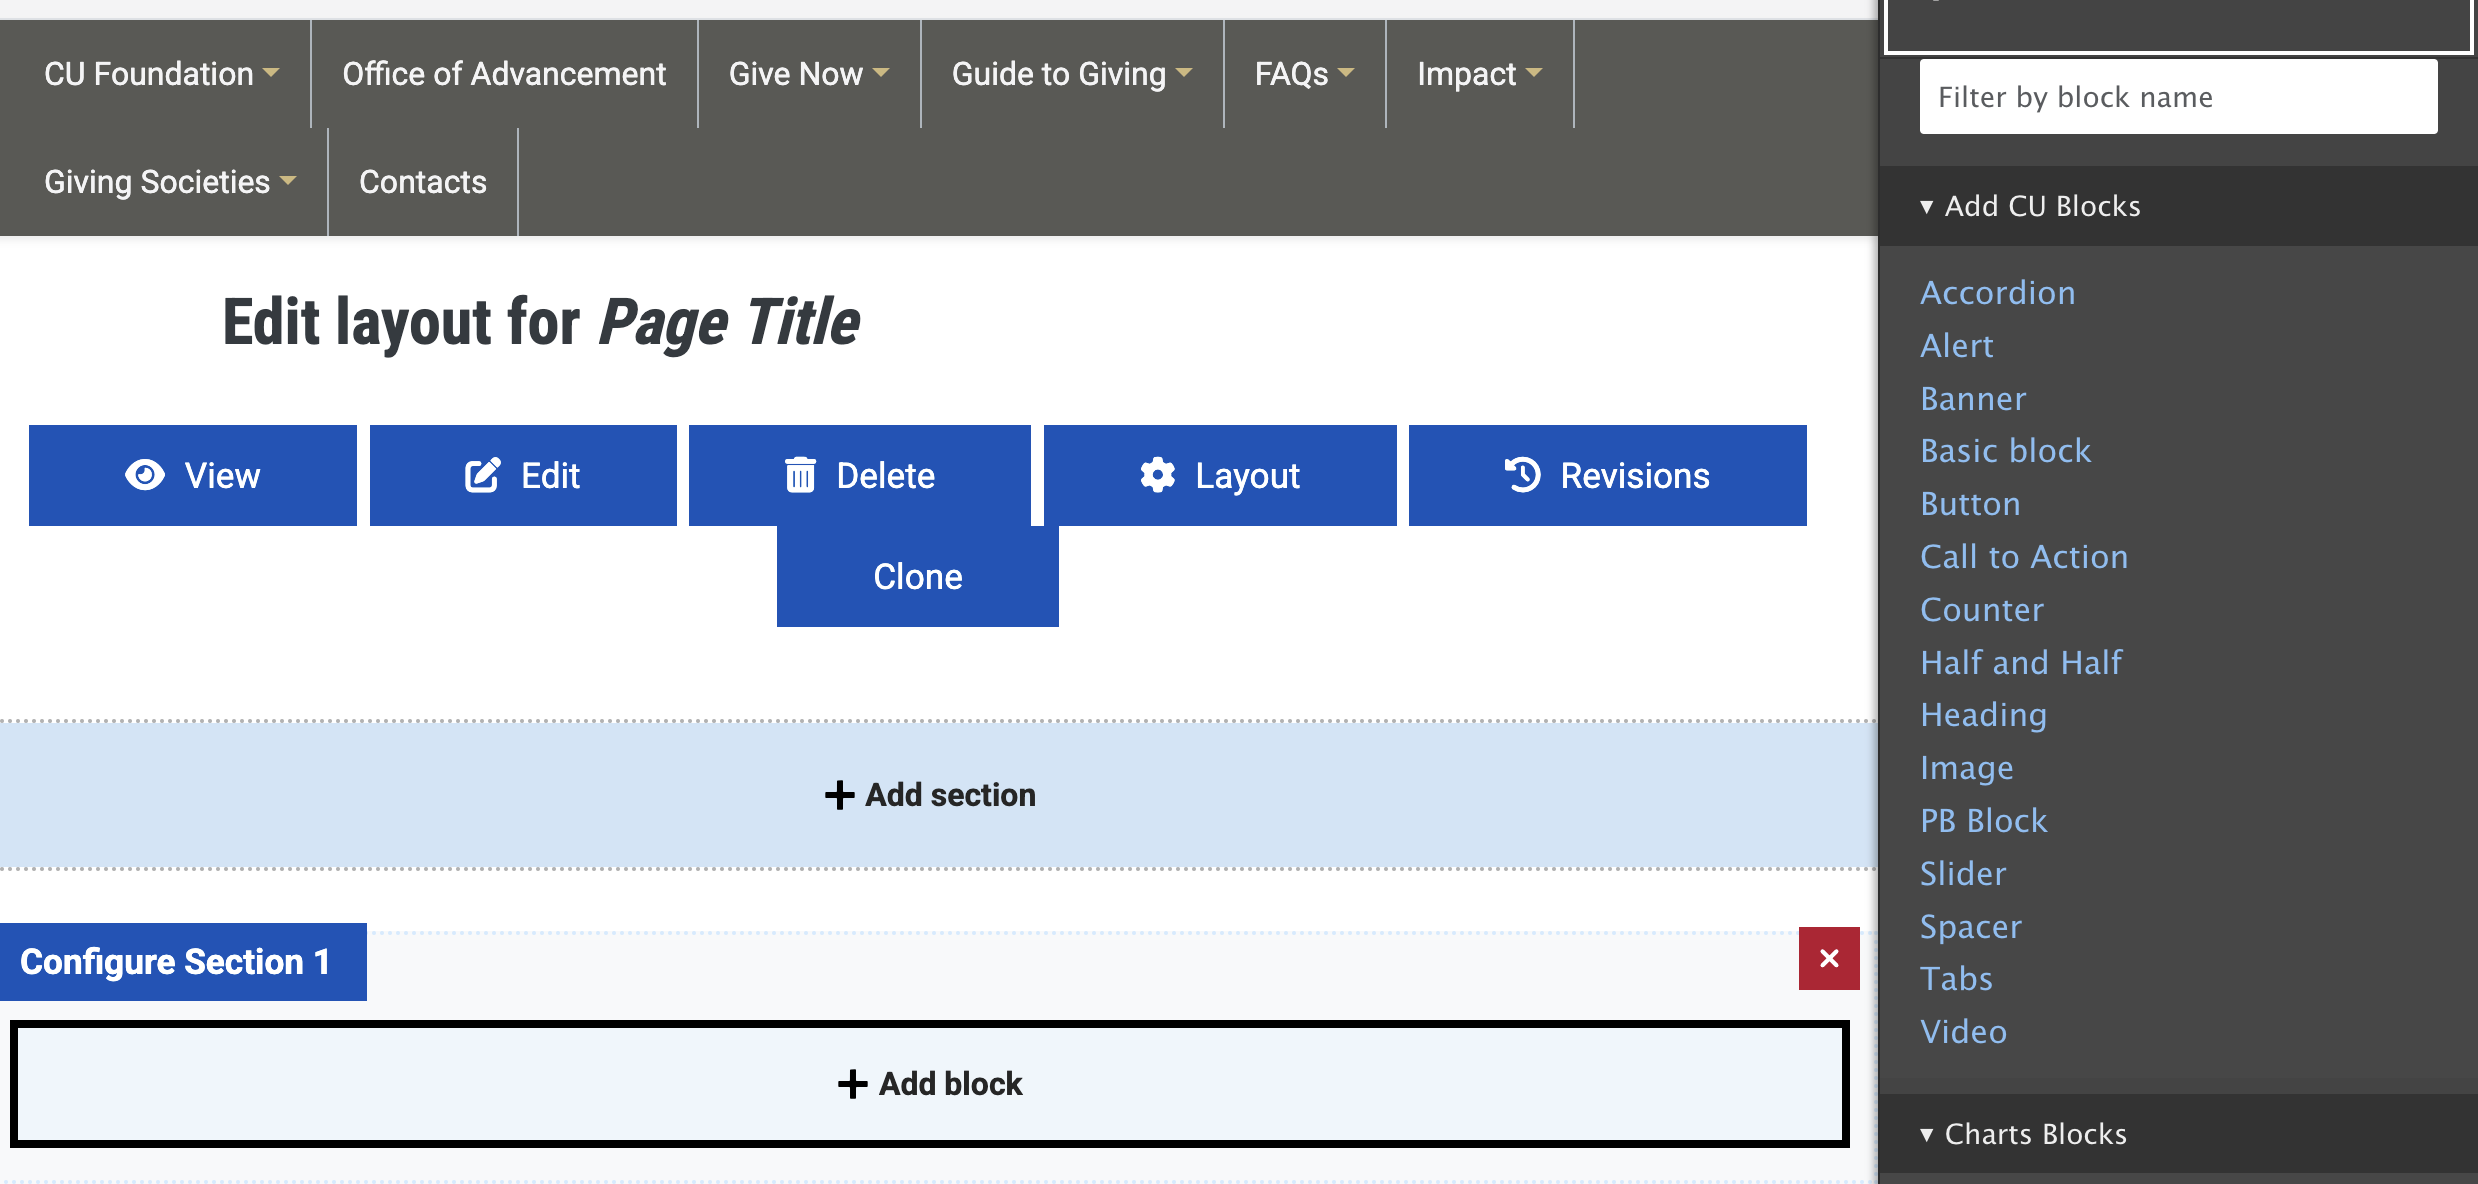Click the history icon on Revisions button
The height and width of the screenshot is (1184, 2478).
tap(1523, 475)
